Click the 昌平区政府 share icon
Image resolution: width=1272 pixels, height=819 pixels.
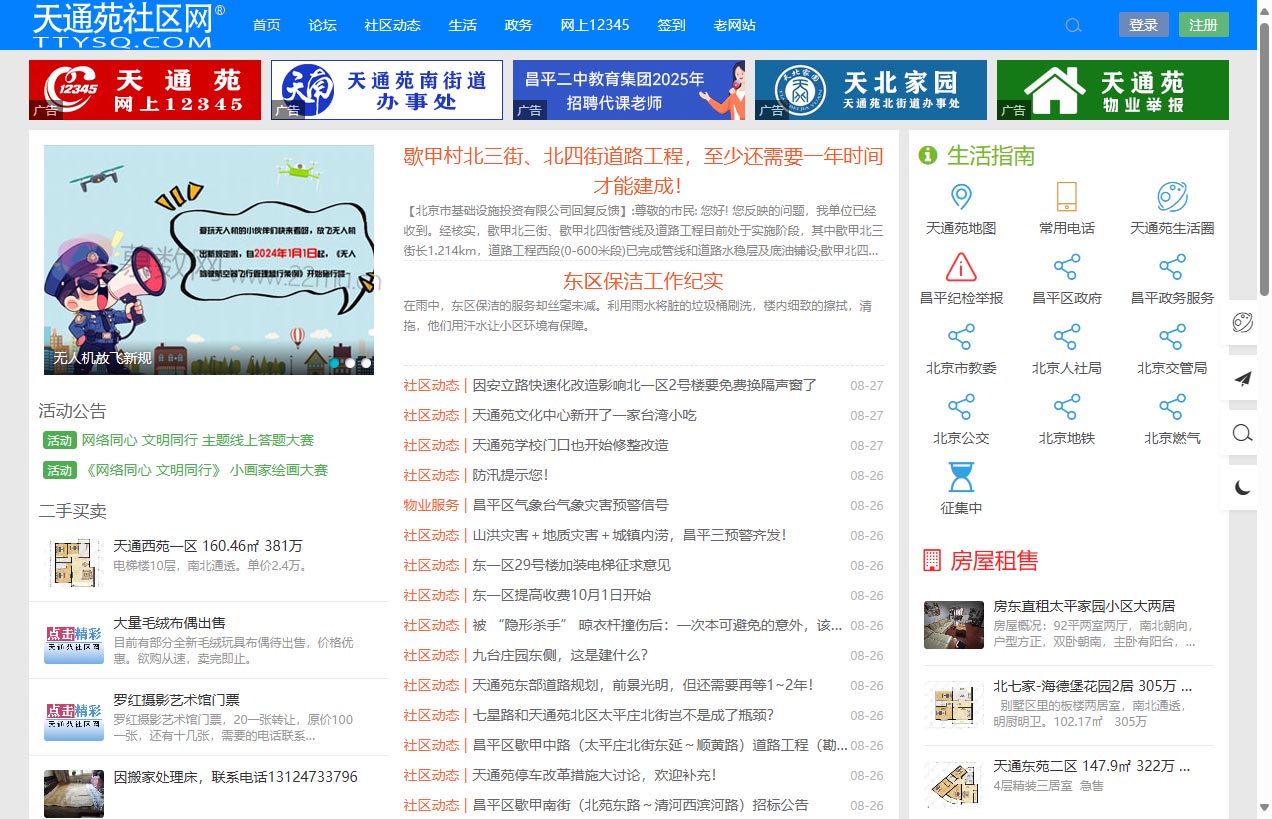click(1067, 268)
